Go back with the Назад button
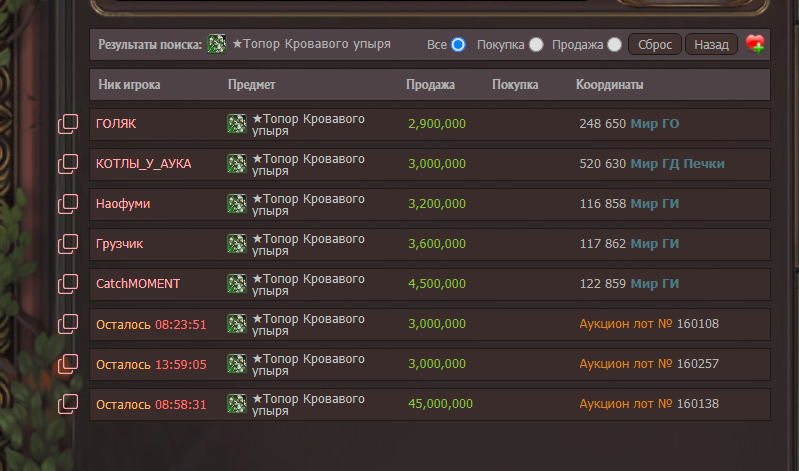799x471 pixels. point(711,44)
